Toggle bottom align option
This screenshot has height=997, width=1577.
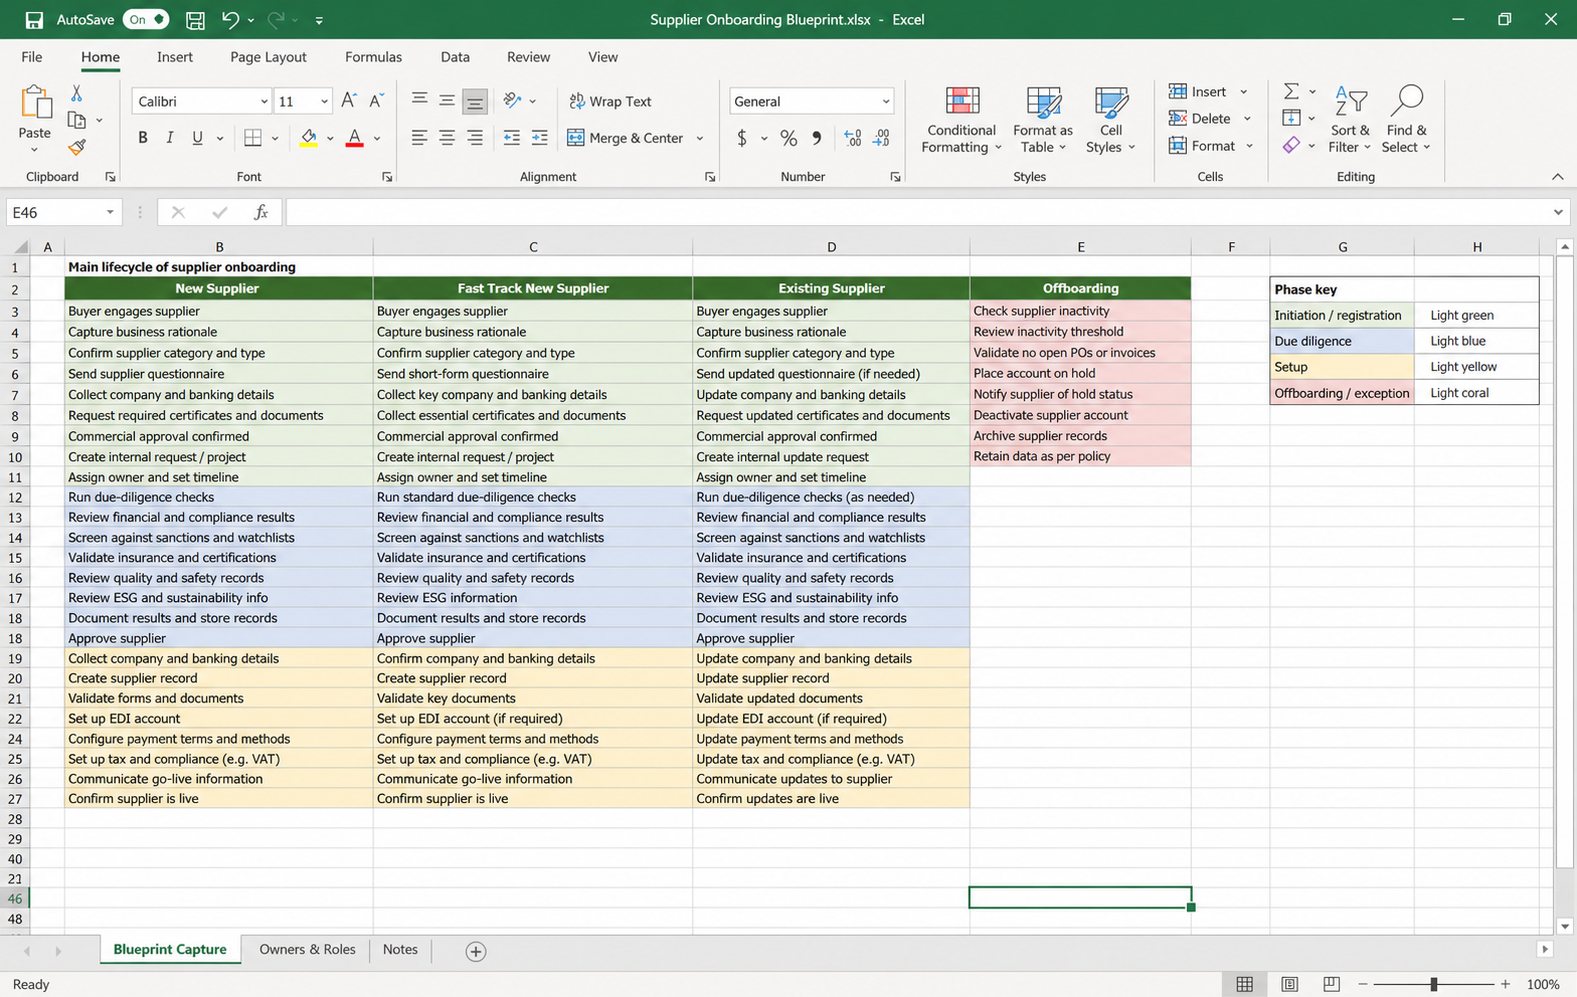(x=475, y=101)
